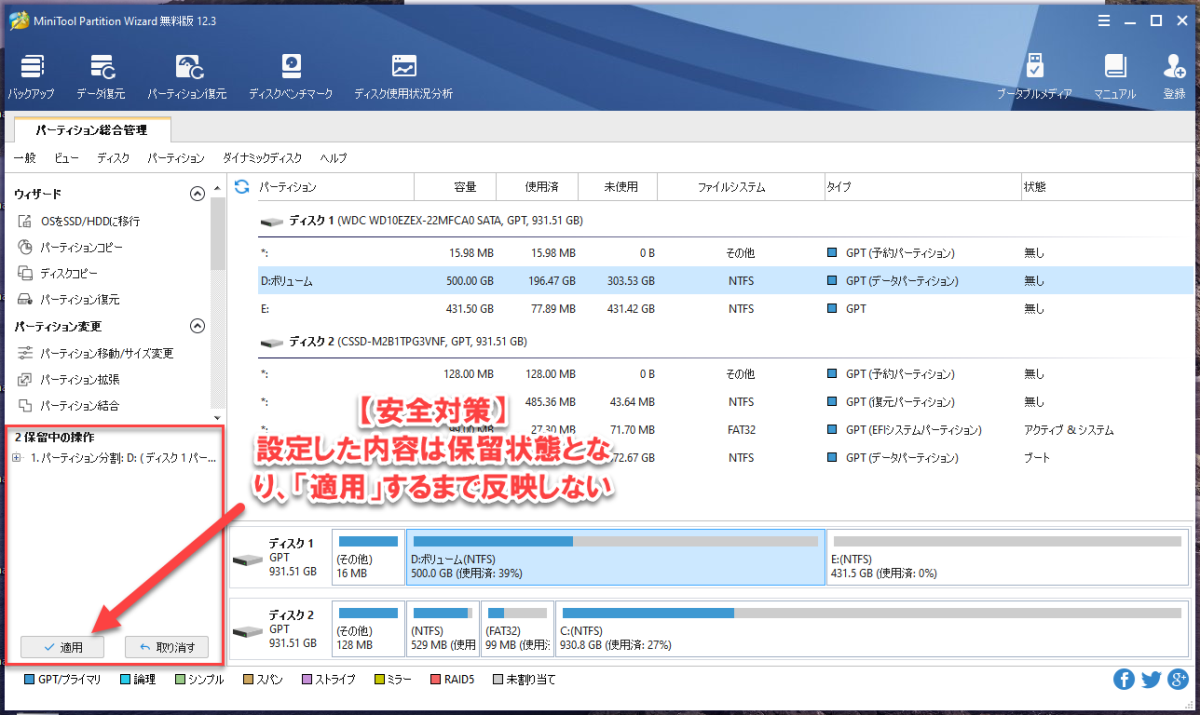Open the マニュアル book icon

(1115, 67)
